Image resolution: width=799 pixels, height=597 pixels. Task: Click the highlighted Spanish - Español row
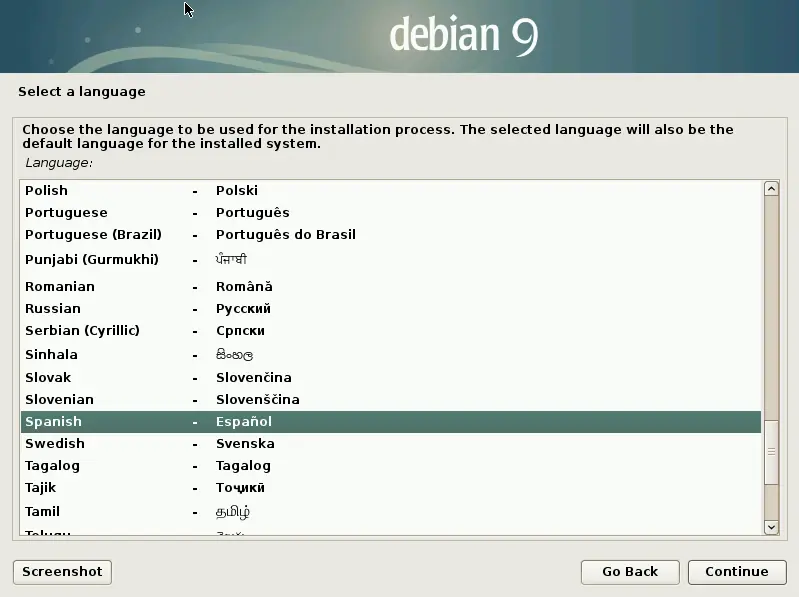click(x=391, y=422)
